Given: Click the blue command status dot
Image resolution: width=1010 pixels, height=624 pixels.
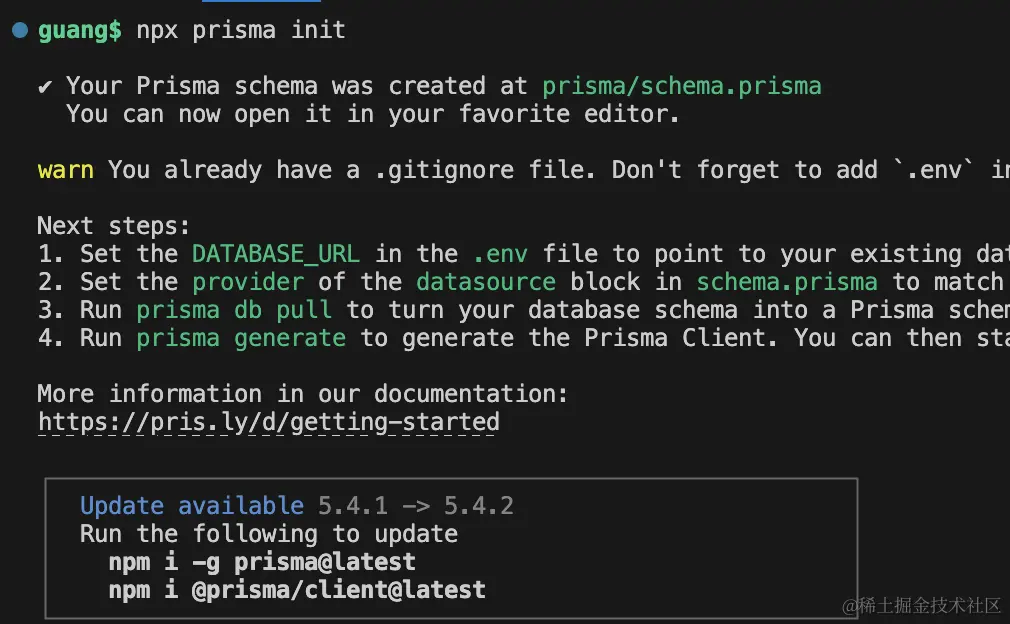Looking at the screenshot, I should [20, 30].
